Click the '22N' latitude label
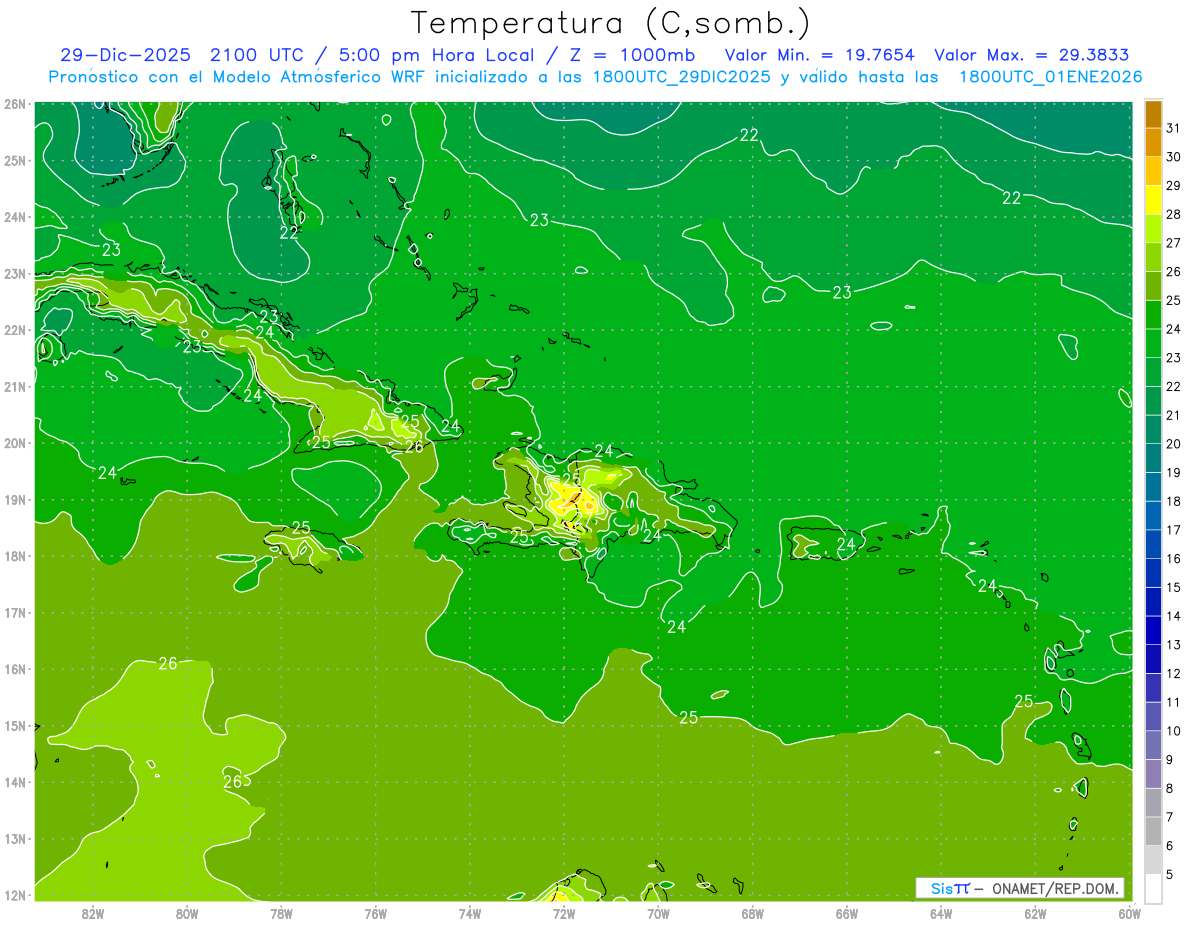The image size is (1200, 927). coord(15,330)
